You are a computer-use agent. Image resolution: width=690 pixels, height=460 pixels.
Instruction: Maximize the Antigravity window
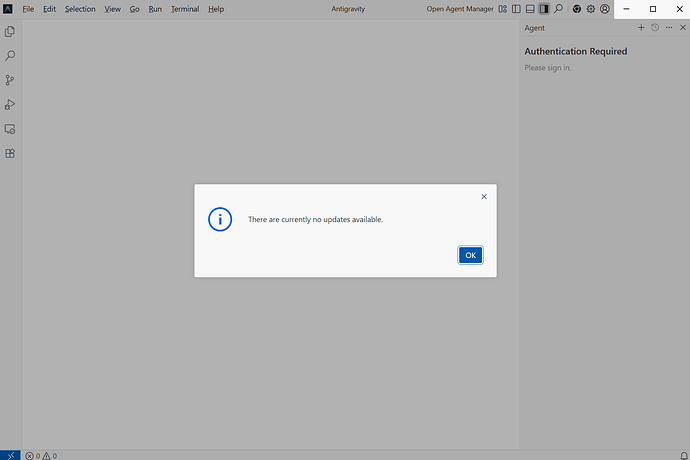(653, 9)
